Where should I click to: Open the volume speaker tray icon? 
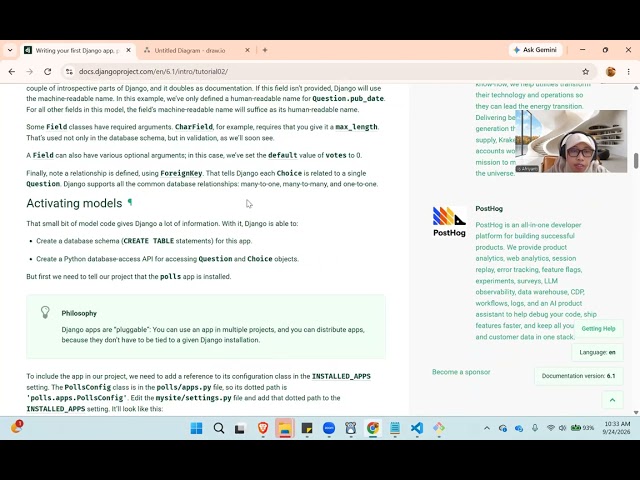[x=562, y=428]
